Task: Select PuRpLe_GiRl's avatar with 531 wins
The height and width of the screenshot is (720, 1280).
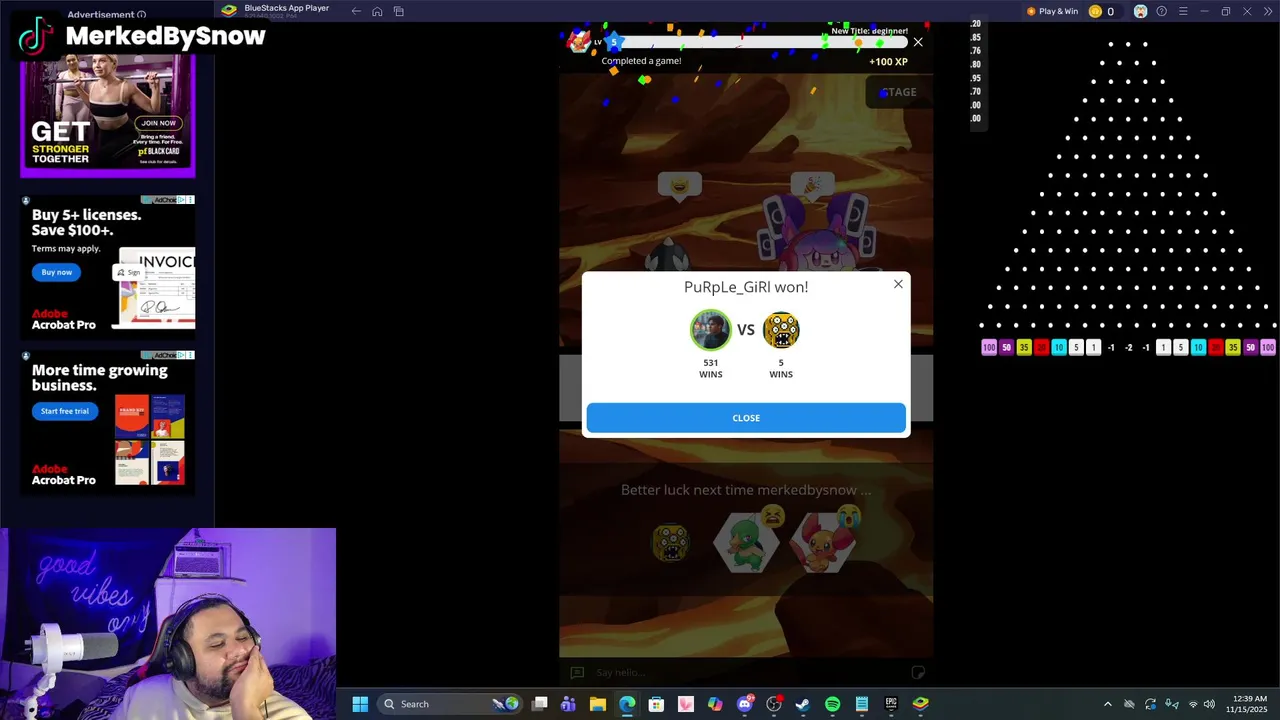Action: 711,330
